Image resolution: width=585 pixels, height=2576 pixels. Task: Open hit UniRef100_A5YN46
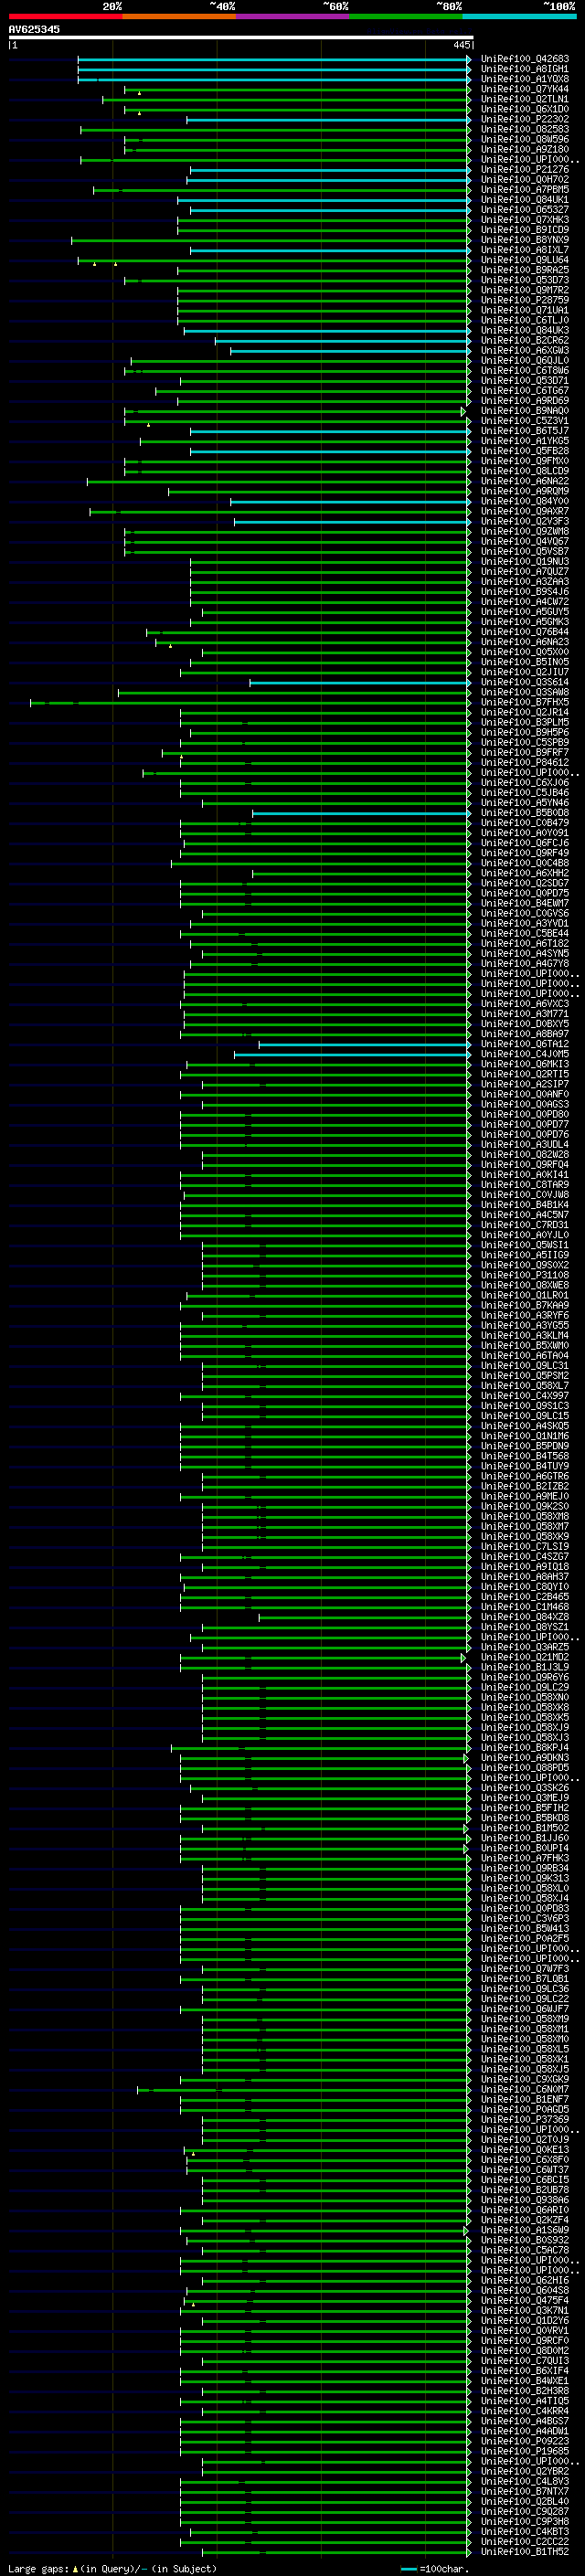[x=524, y=803]
